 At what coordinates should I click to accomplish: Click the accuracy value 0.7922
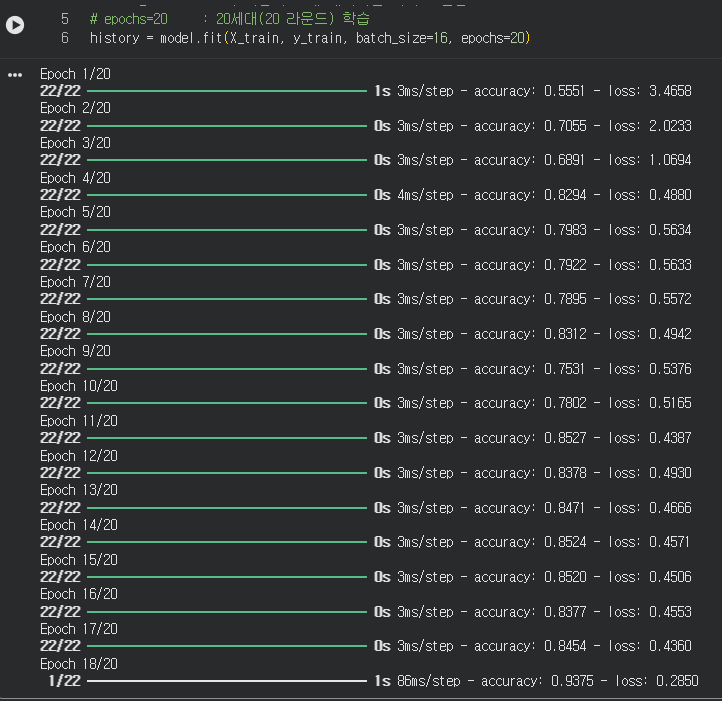[565, 265]
